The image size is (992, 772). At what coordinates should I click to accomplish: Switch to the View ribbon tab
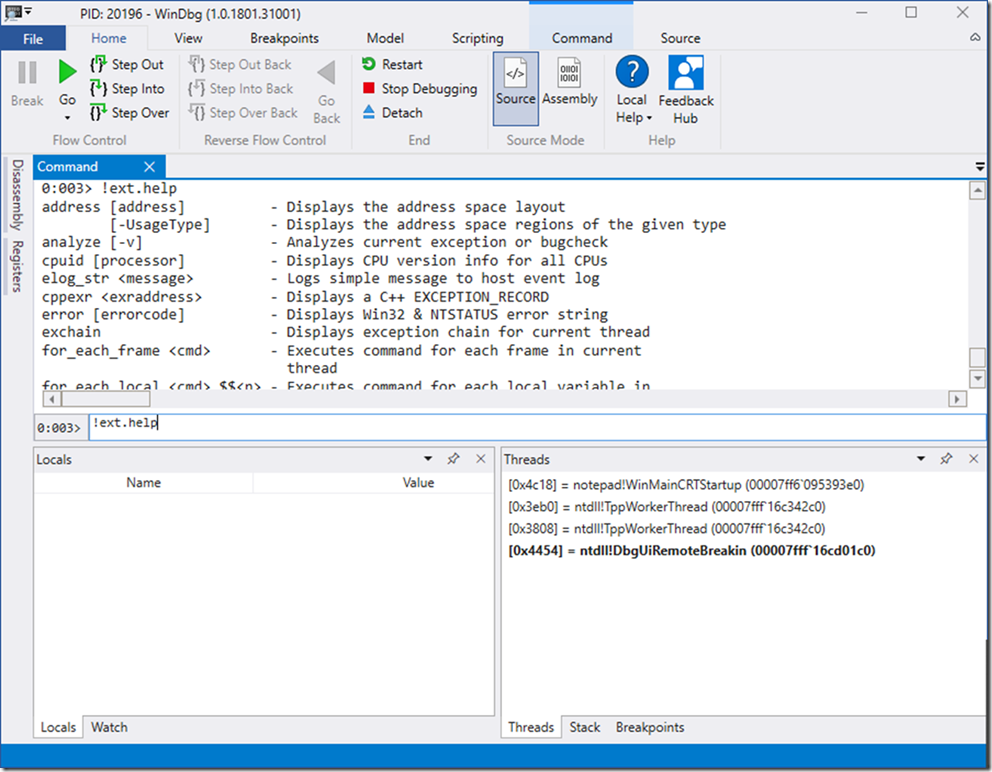coord(188,38)
